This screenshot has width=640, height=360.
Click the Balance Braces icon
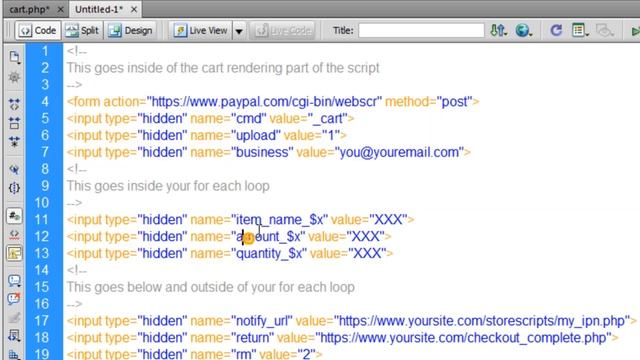click(x=14, y=188)
